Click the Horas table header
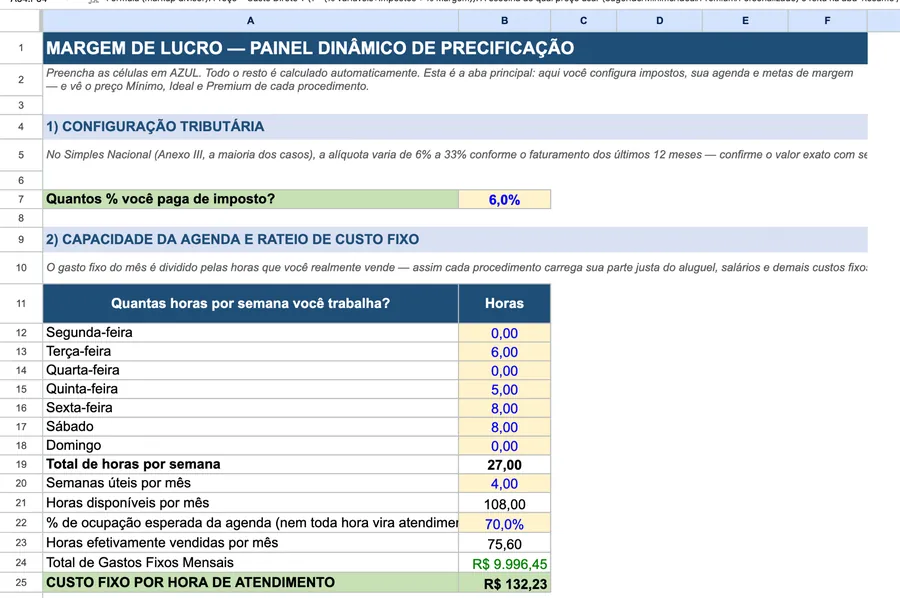This screenshot has height=598, width=900. pos(504,303)
